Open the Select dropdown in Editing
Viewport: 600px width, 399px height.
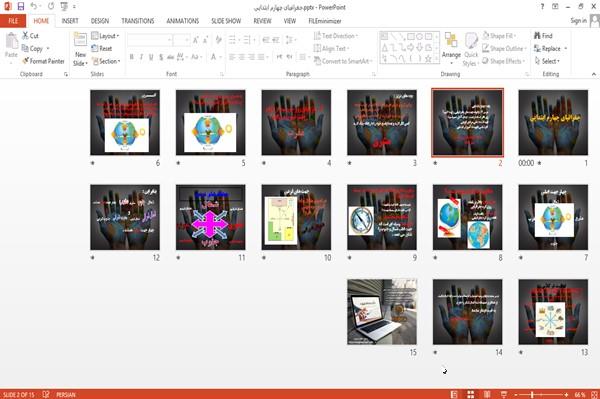547,61
